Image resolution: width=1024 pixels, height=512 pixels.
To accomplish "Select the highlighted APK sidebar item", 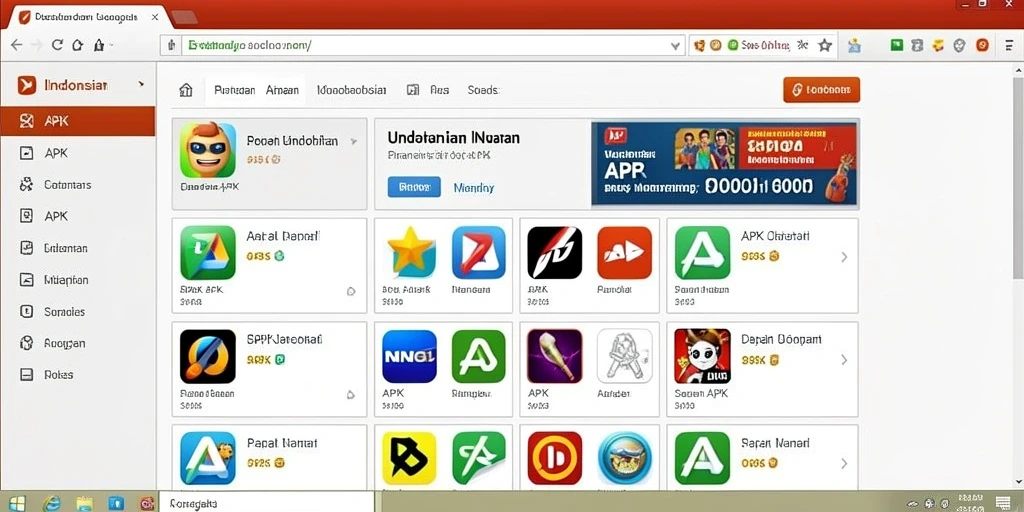I will 78,121.
